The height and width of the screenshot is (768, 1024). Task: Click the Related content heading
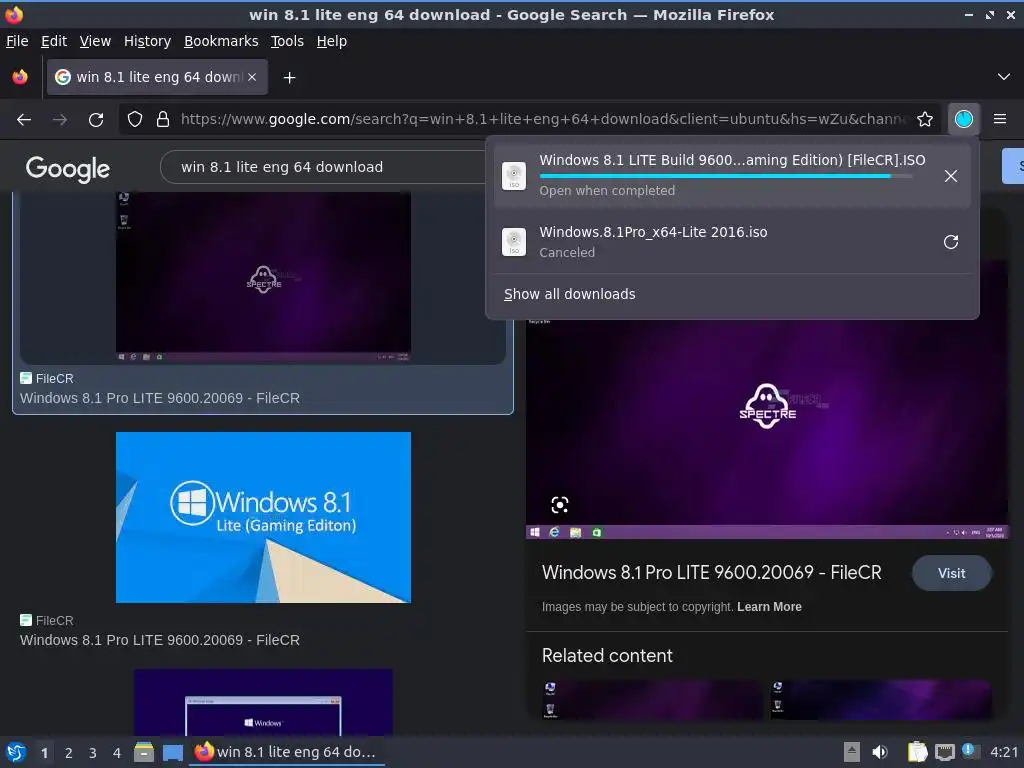607,656
